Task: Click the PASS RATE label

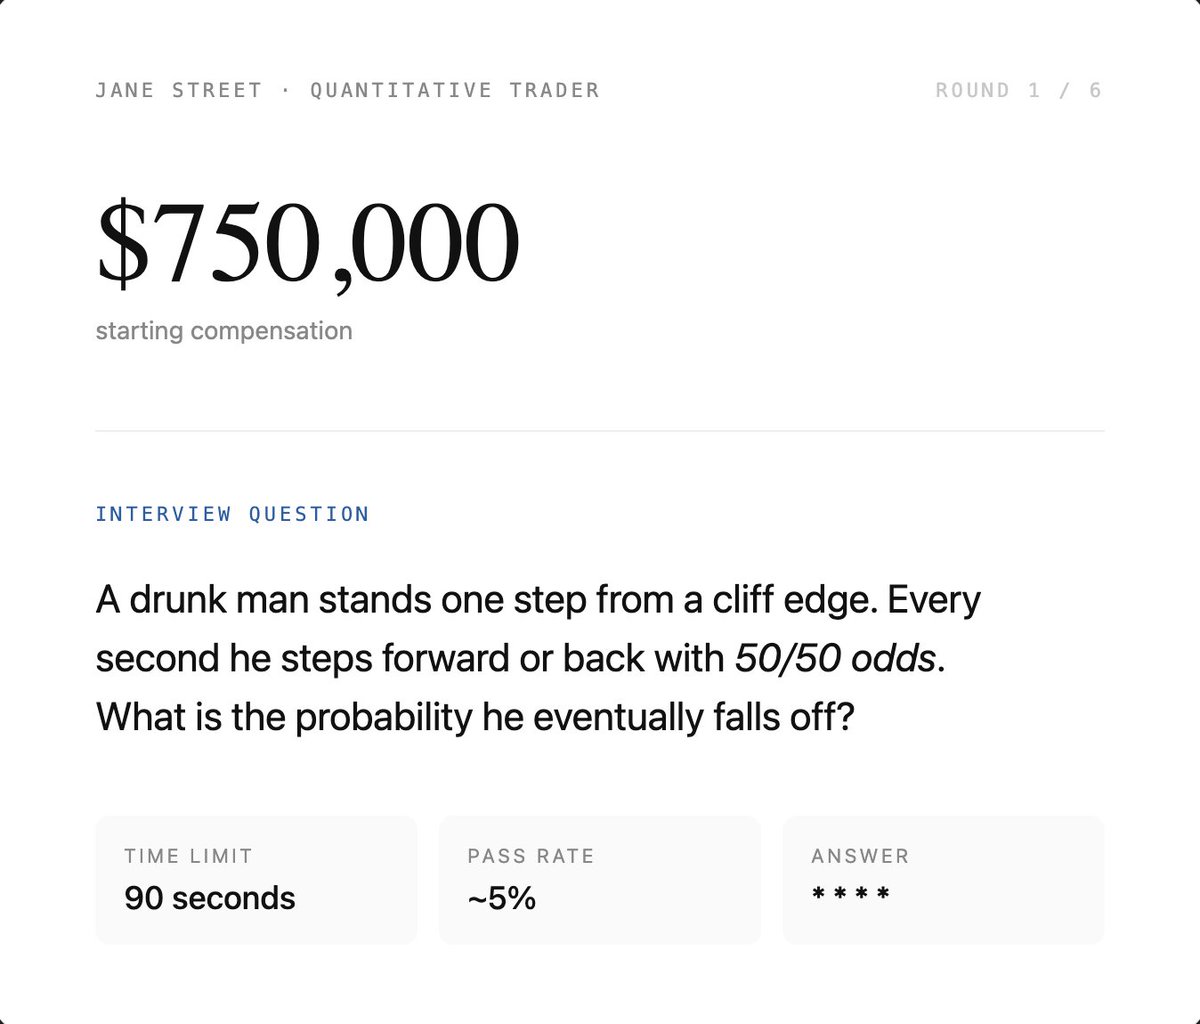Action: click(x=531, y=857)
